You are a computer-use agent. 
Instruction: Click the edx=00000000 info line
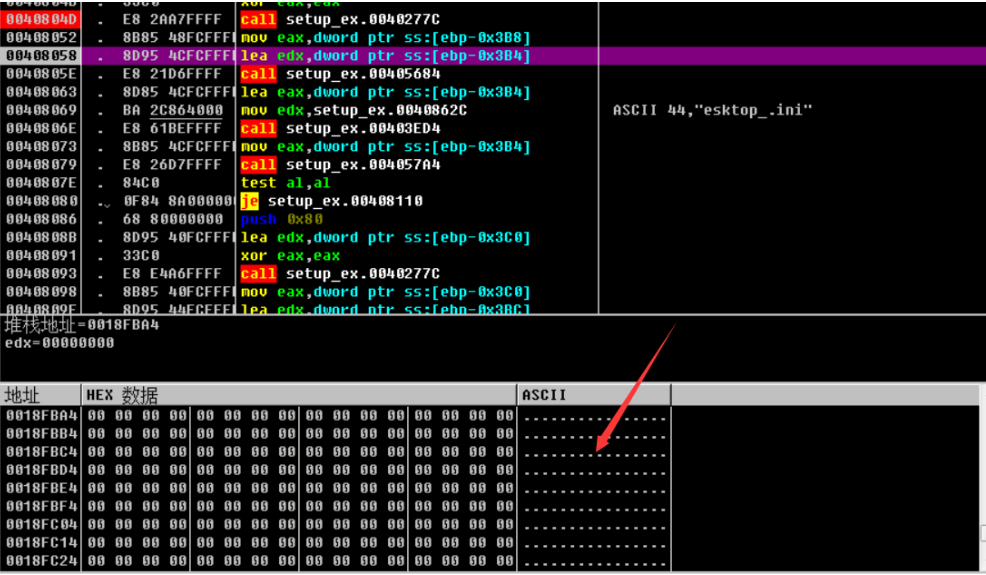click(60, 343)
